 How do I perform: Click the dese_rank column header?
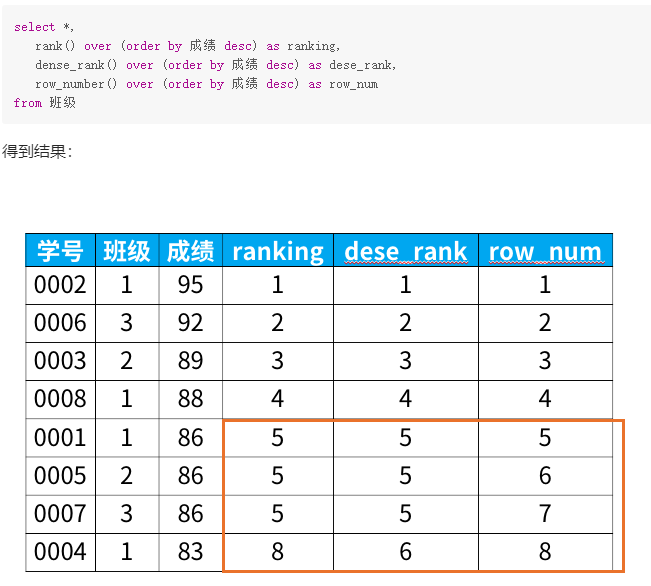click(x=406, y=250)
